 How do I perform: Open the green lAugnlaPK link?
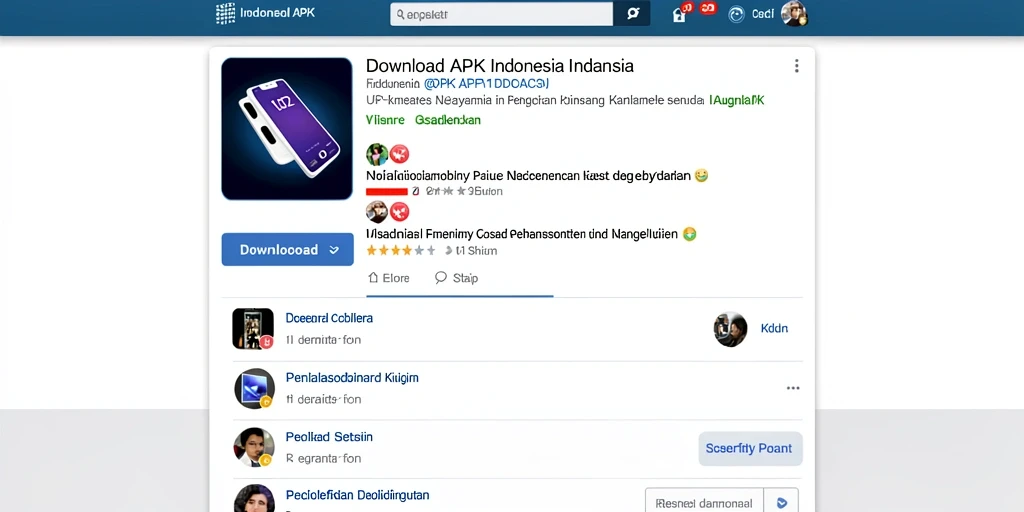pyautogui.click(x=736, y=101)
